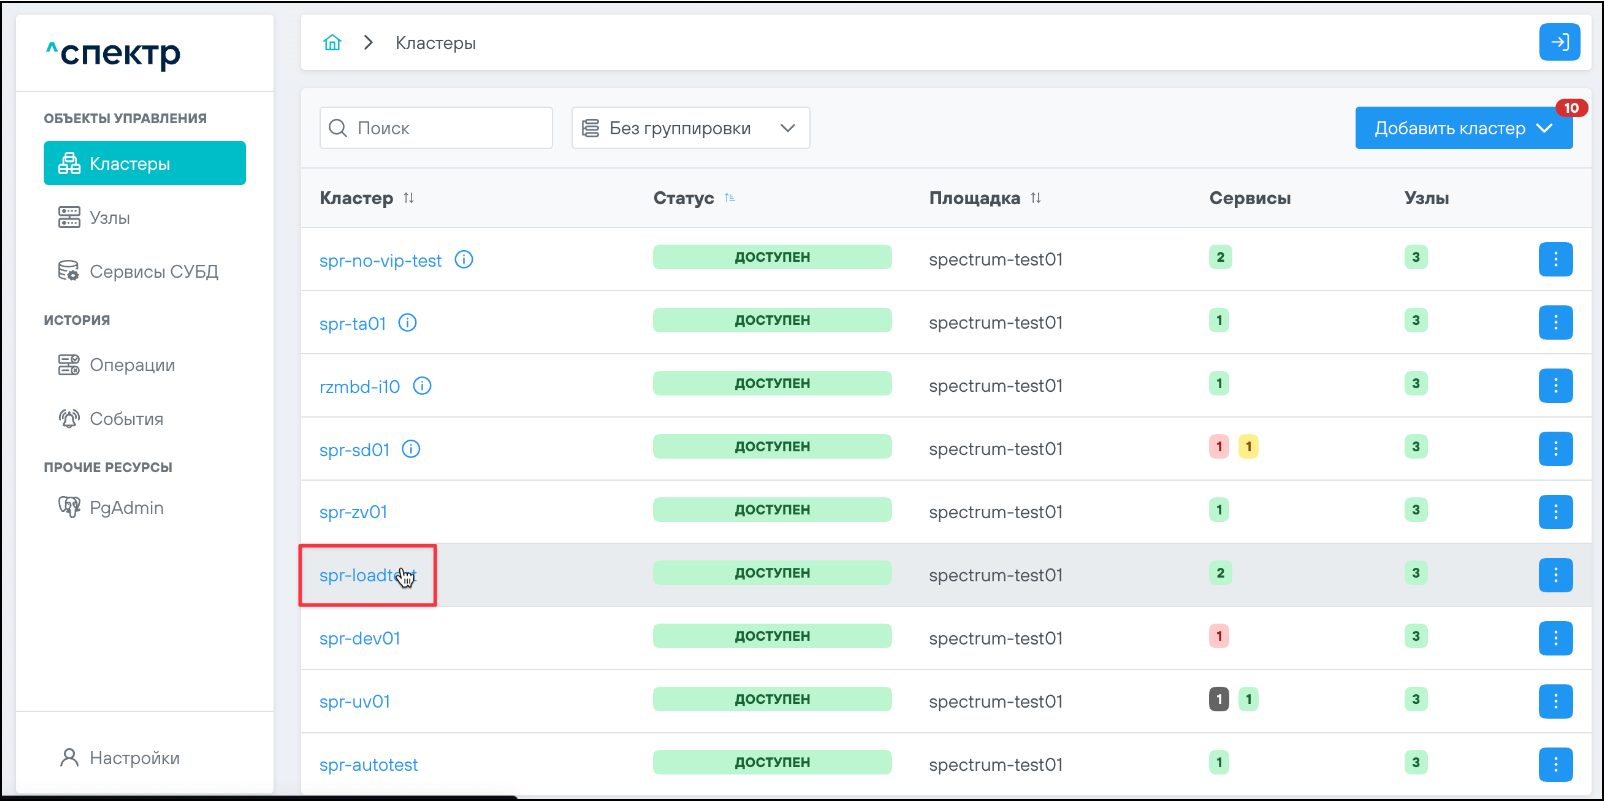
Task: Show info for rzmbd-i10 cluster
Action: point(423,386)
